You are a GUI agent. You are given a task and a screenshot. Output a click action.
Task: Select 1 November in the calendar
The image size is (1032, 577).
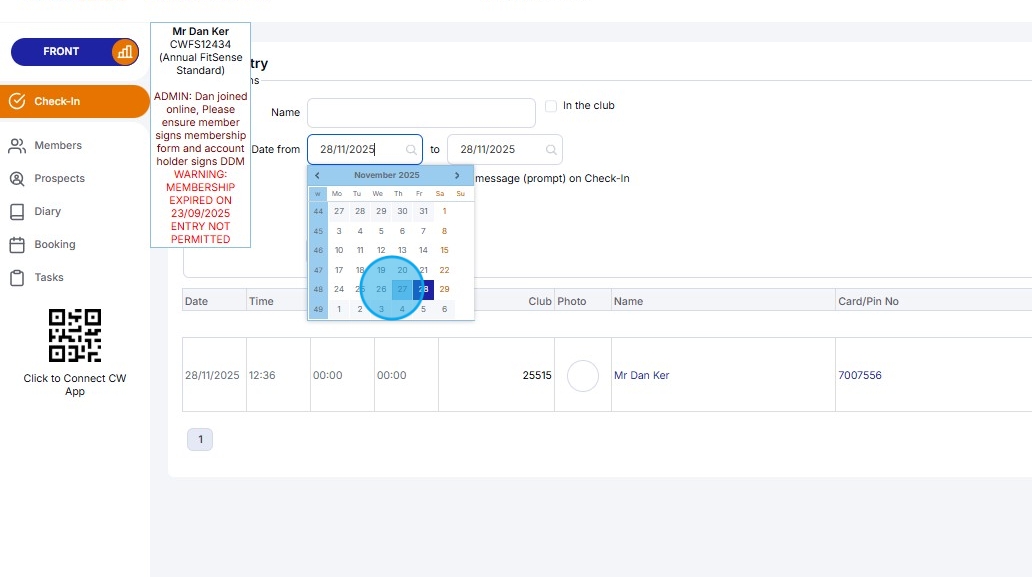point(444,211)
